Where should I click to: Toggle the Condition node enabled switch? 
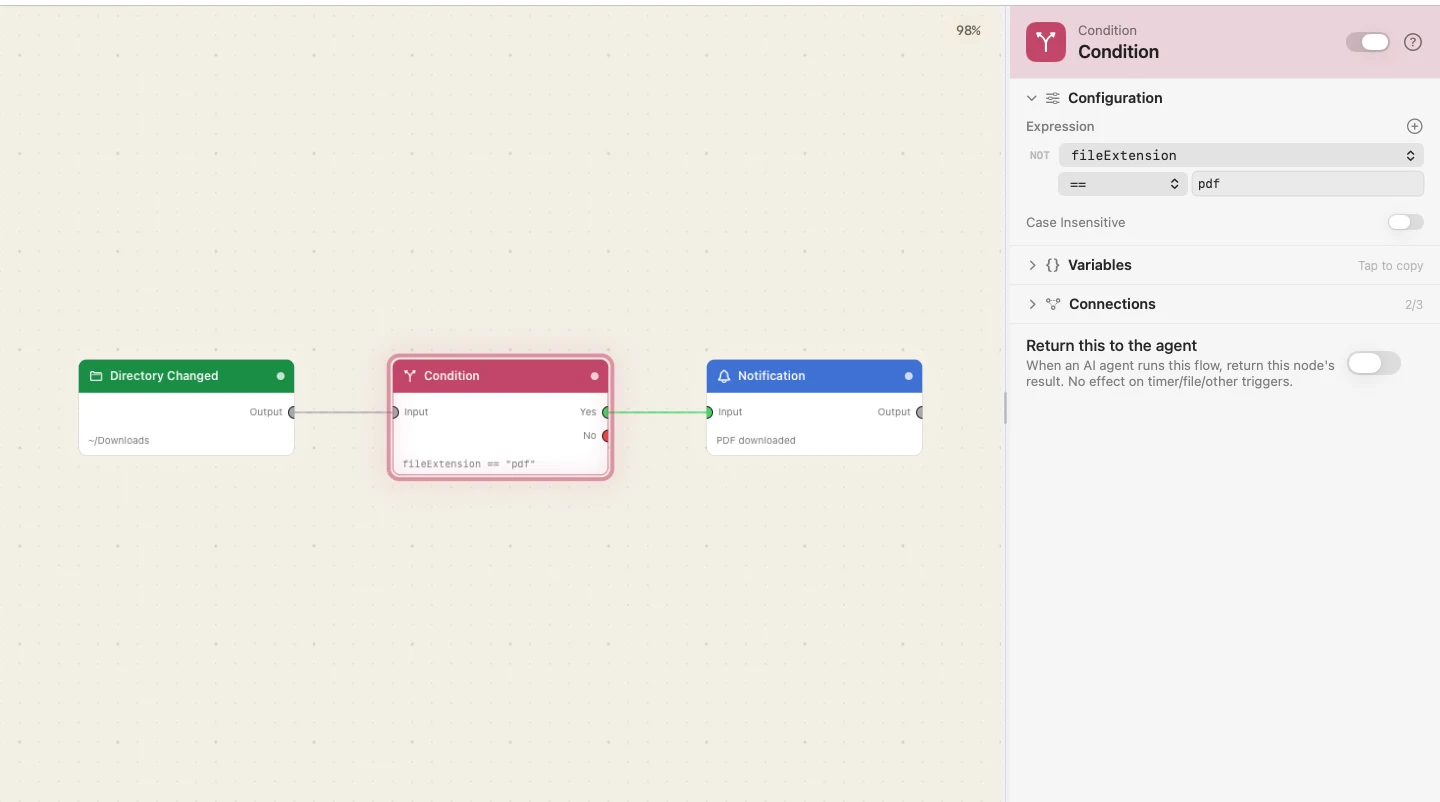(x=1368, y=42)
